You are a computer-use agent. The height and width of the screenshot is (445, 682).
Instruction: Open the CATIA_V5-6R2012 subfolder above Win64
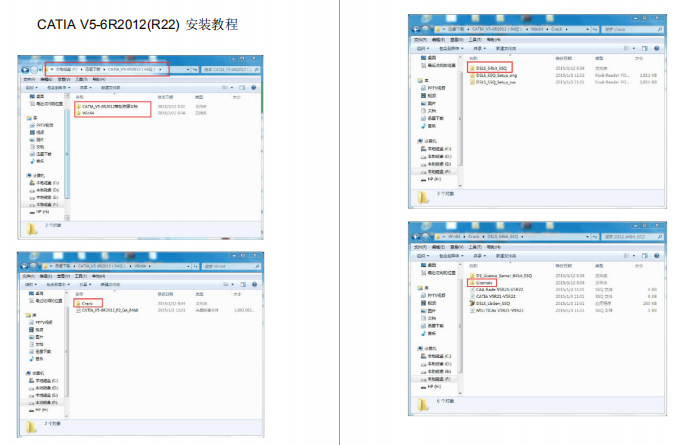(x=107, y=106)
